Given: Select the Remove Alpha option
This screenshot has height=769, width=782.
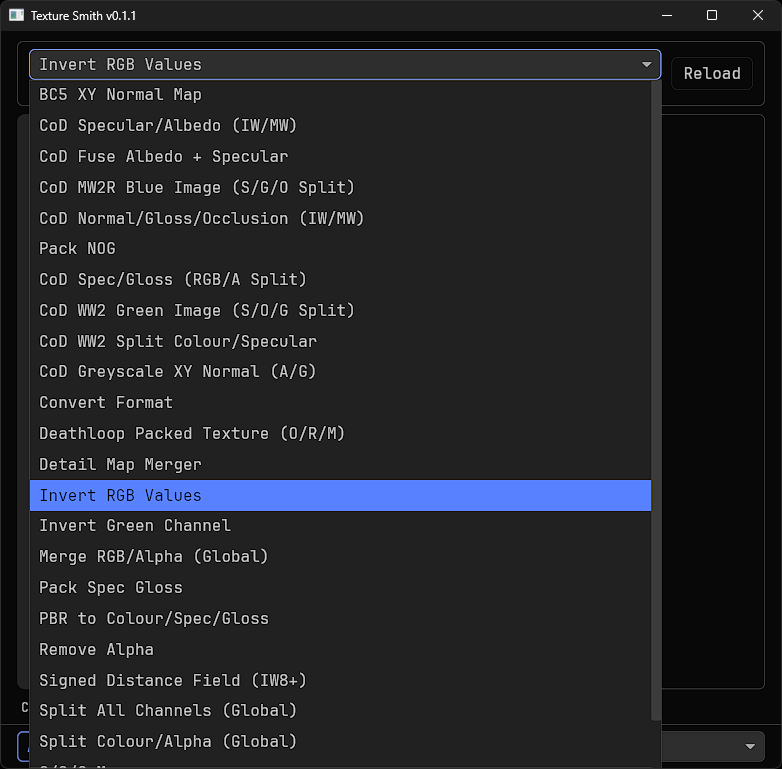Looking at the screenshot, I should pos(341,650).
